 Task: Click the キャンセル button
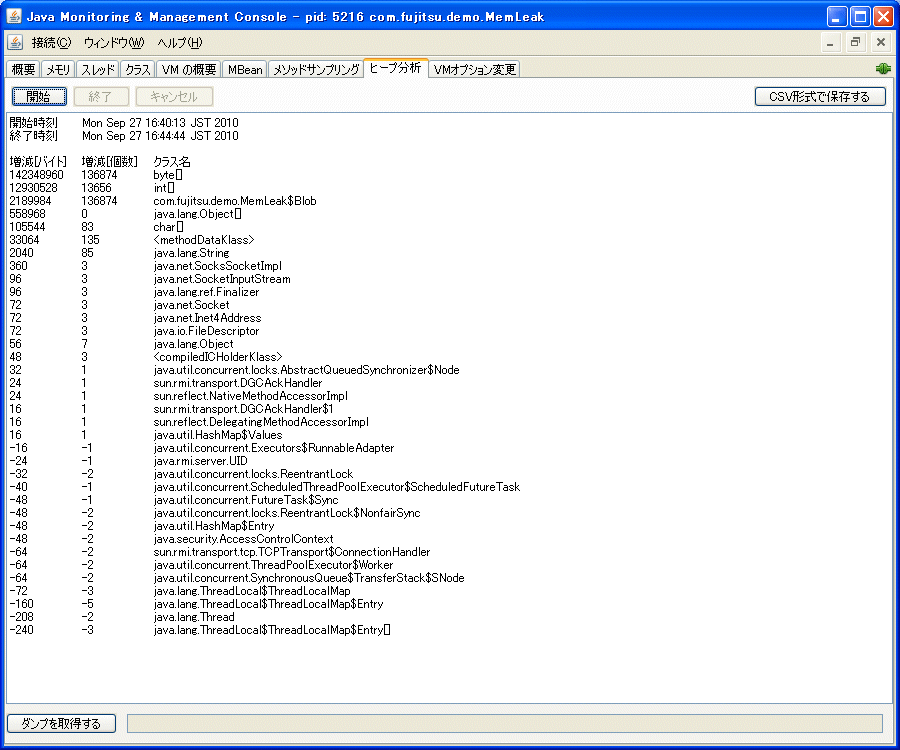pos(174,96)
